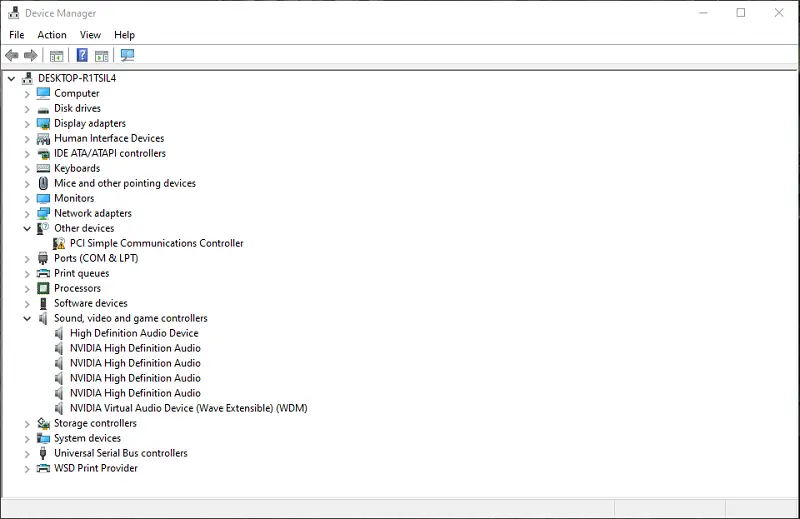
Task: Open the View menu
Action: [x=90, y=35]
